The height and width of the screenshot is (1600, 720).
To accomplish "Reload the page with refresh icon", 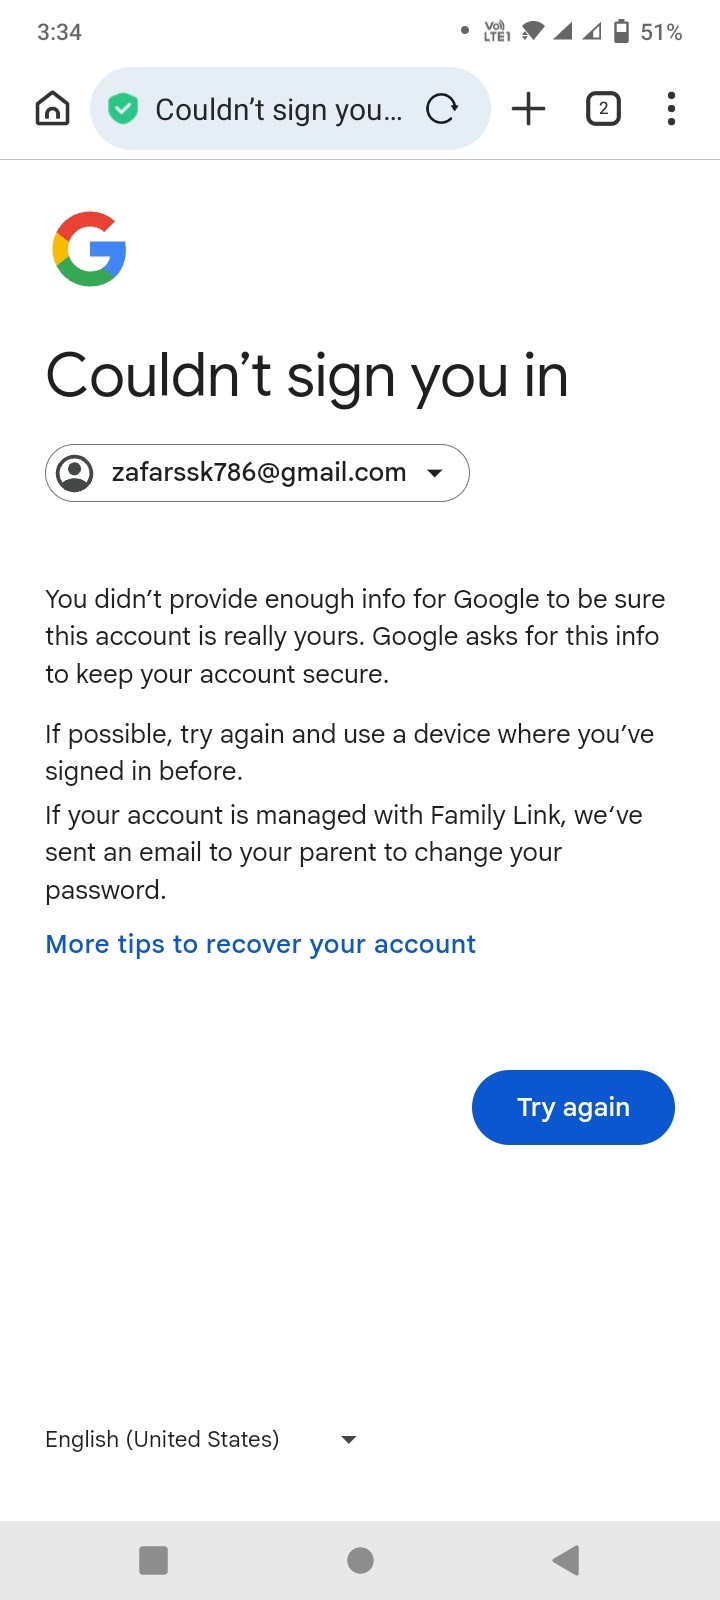I will coord(441,109).
